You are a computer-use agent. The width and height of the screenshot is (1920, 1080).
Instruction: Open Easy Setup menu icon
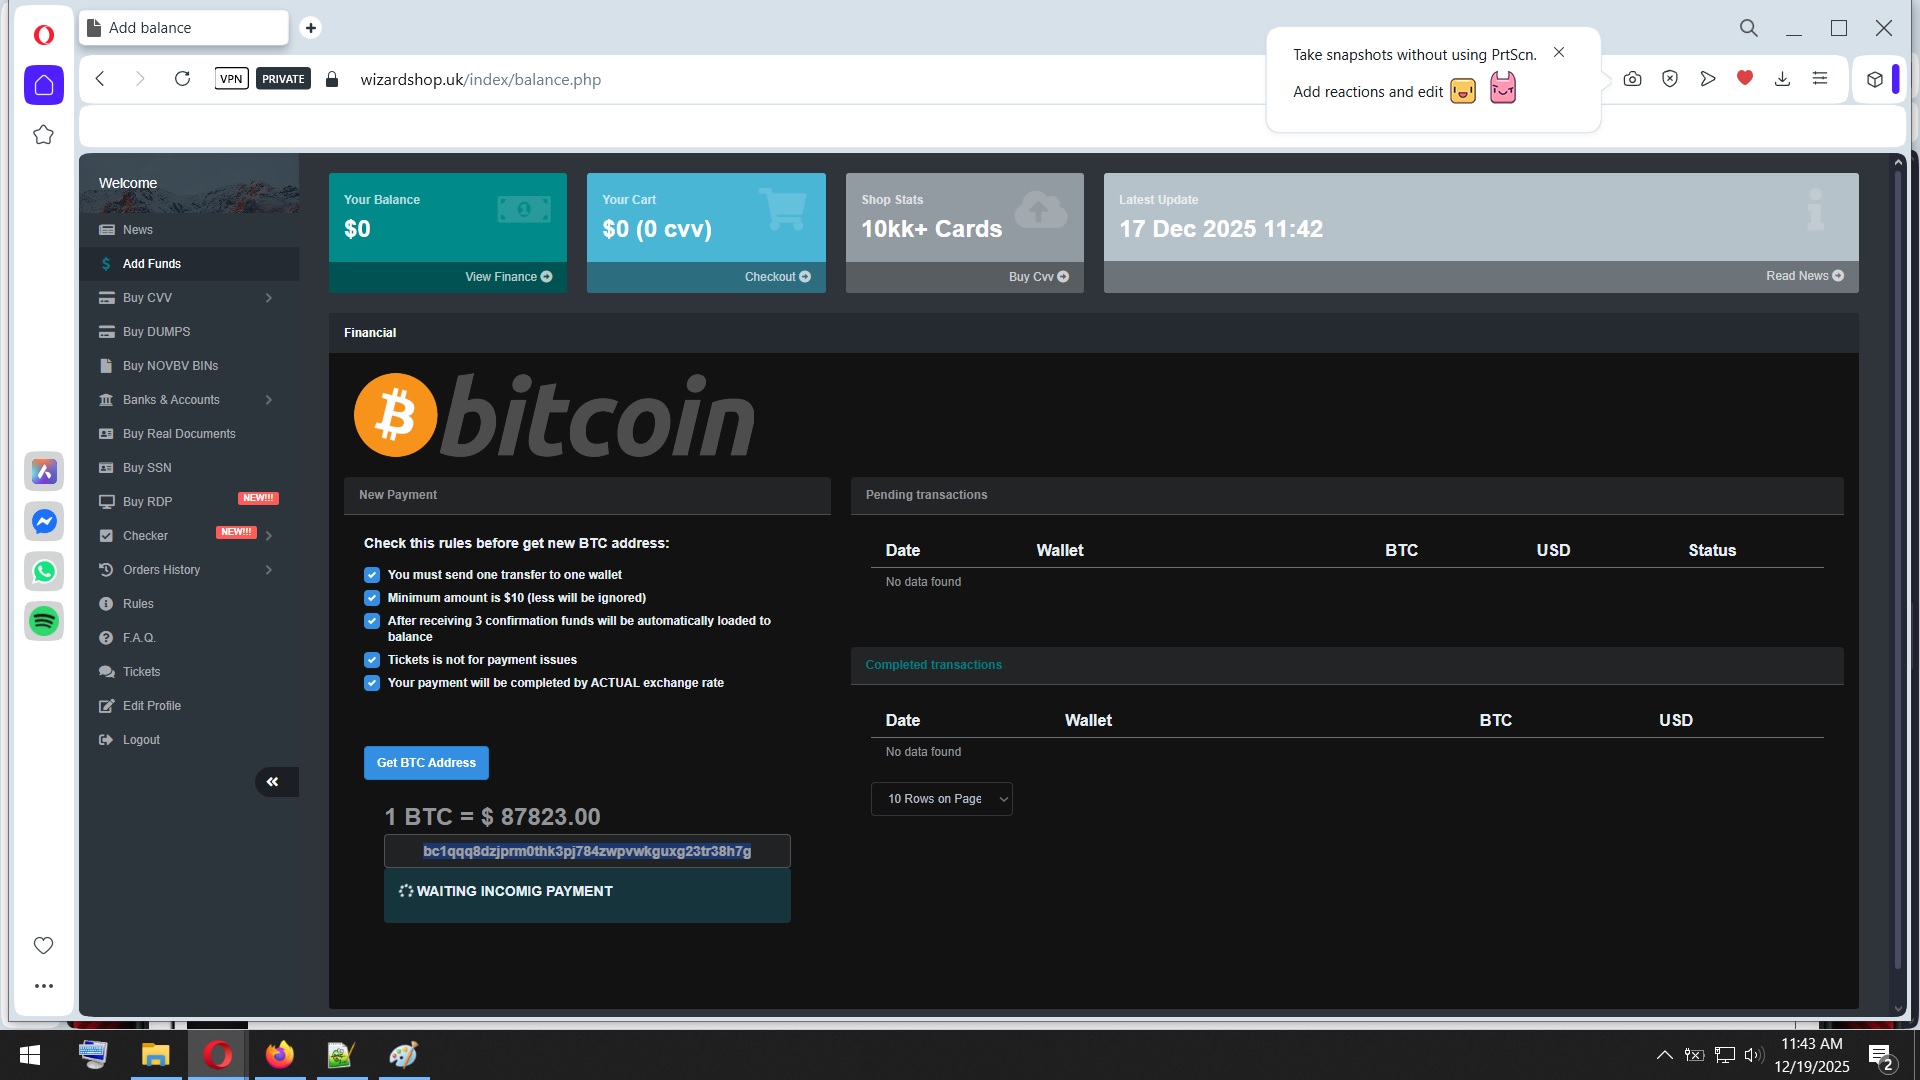click(1820, 79)
